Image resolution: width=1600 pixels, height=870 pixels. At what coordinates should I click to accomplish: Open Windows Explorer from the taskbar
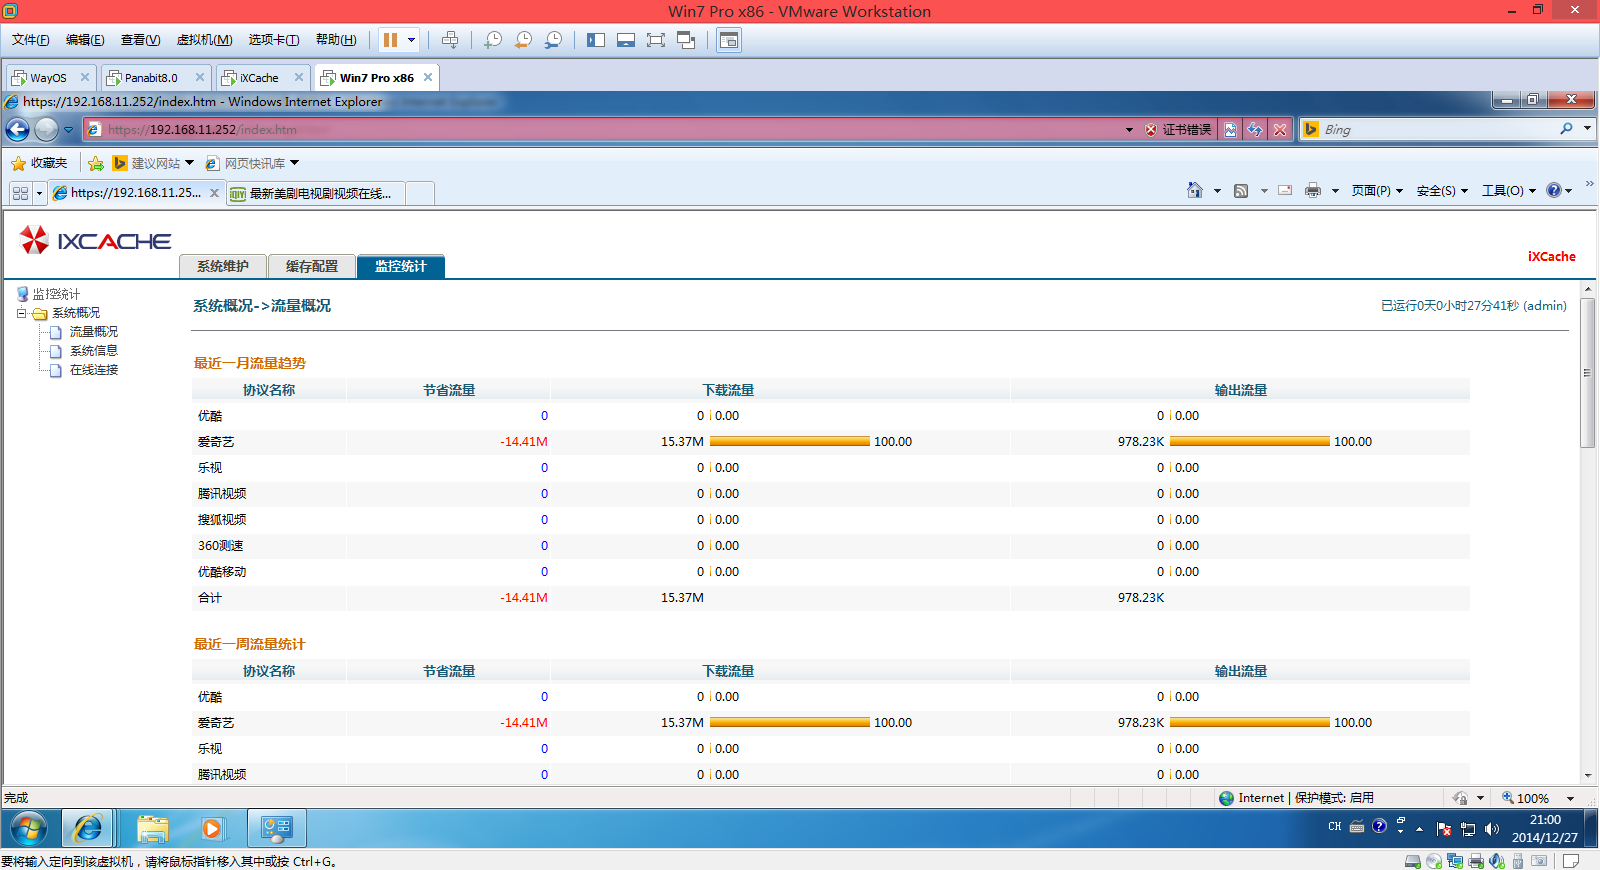[152, 829]
